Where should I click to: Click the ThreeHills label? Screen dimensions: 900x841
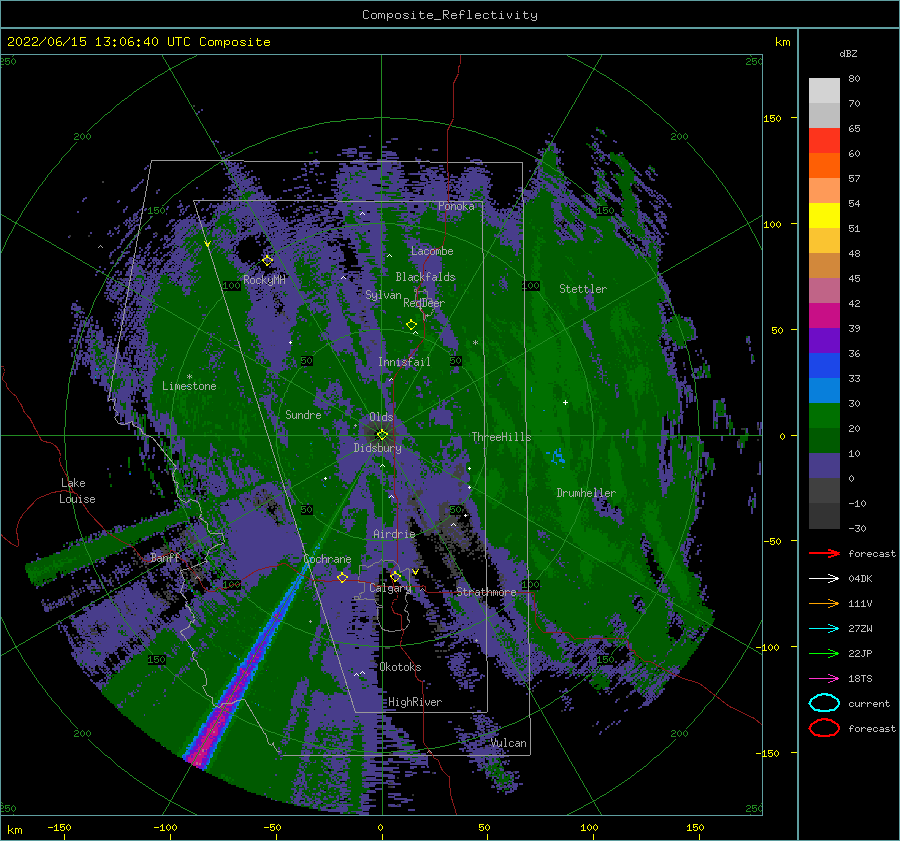pos(501,437)
